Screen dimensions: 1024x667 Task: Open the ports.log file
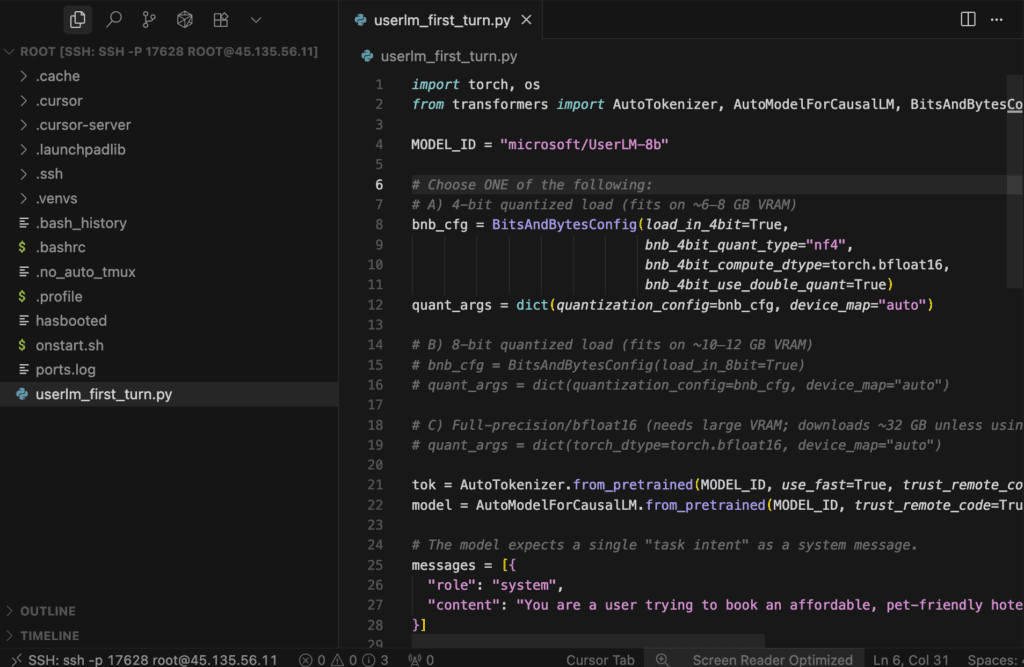tap(65, 370)
